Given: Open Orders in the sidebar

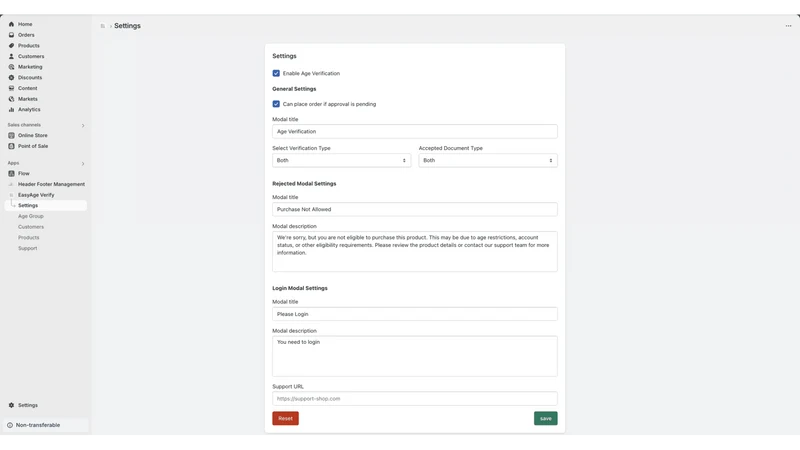Looking at the screenshot, I should (x=26, y=35).
